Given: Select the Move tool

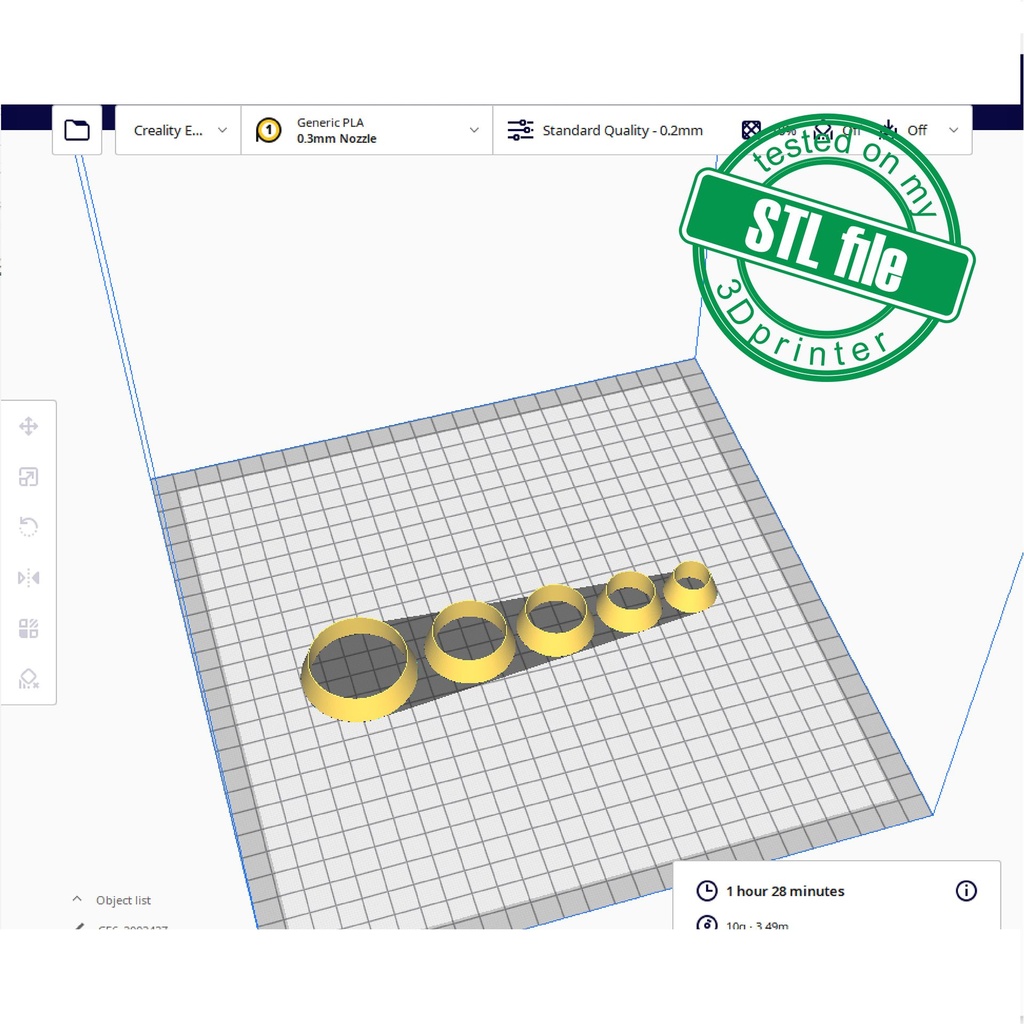Looking at the screenshot, I should coord(28,427).
